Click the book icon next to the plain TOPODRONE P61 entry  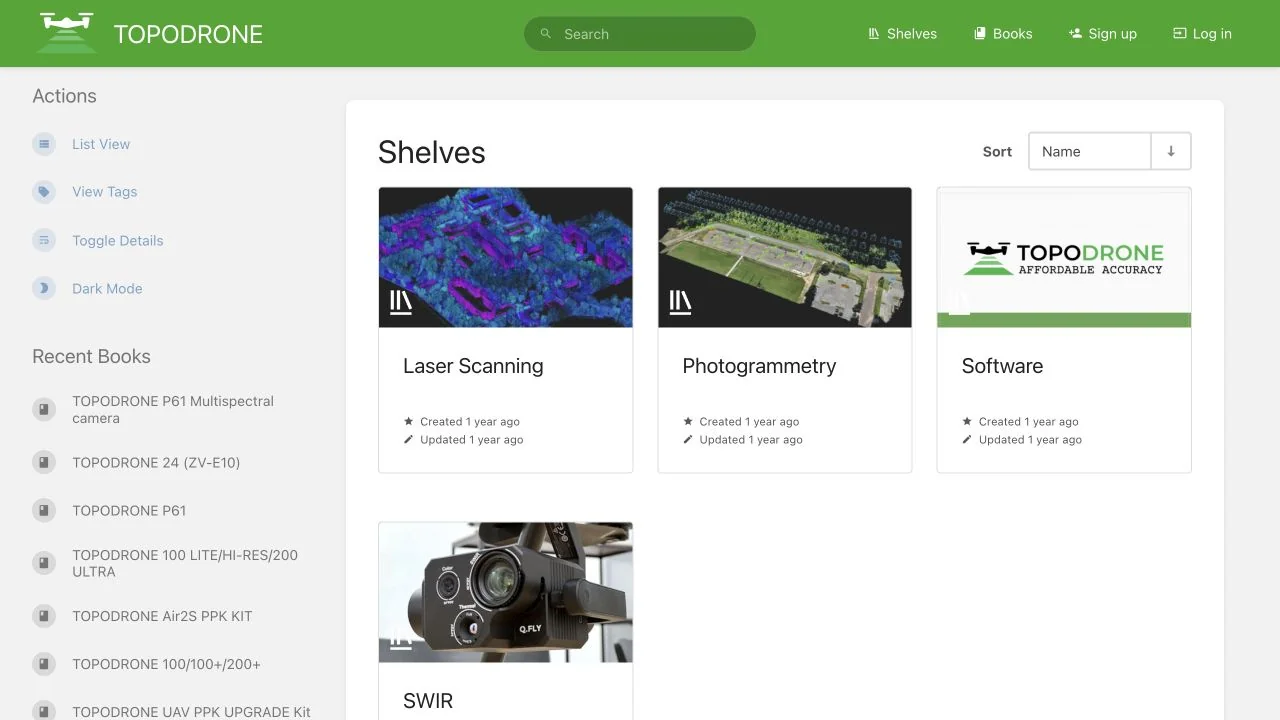pyautogui.click(x=44, y=510)
